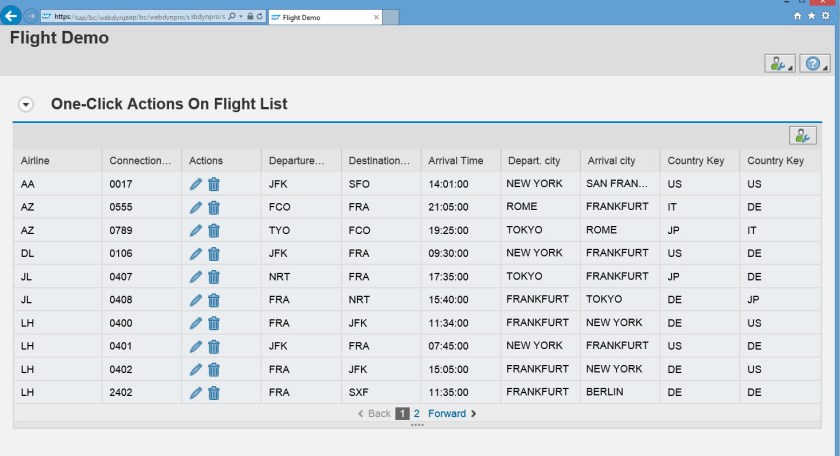Collapse the One-Click Actions panel

27,104
